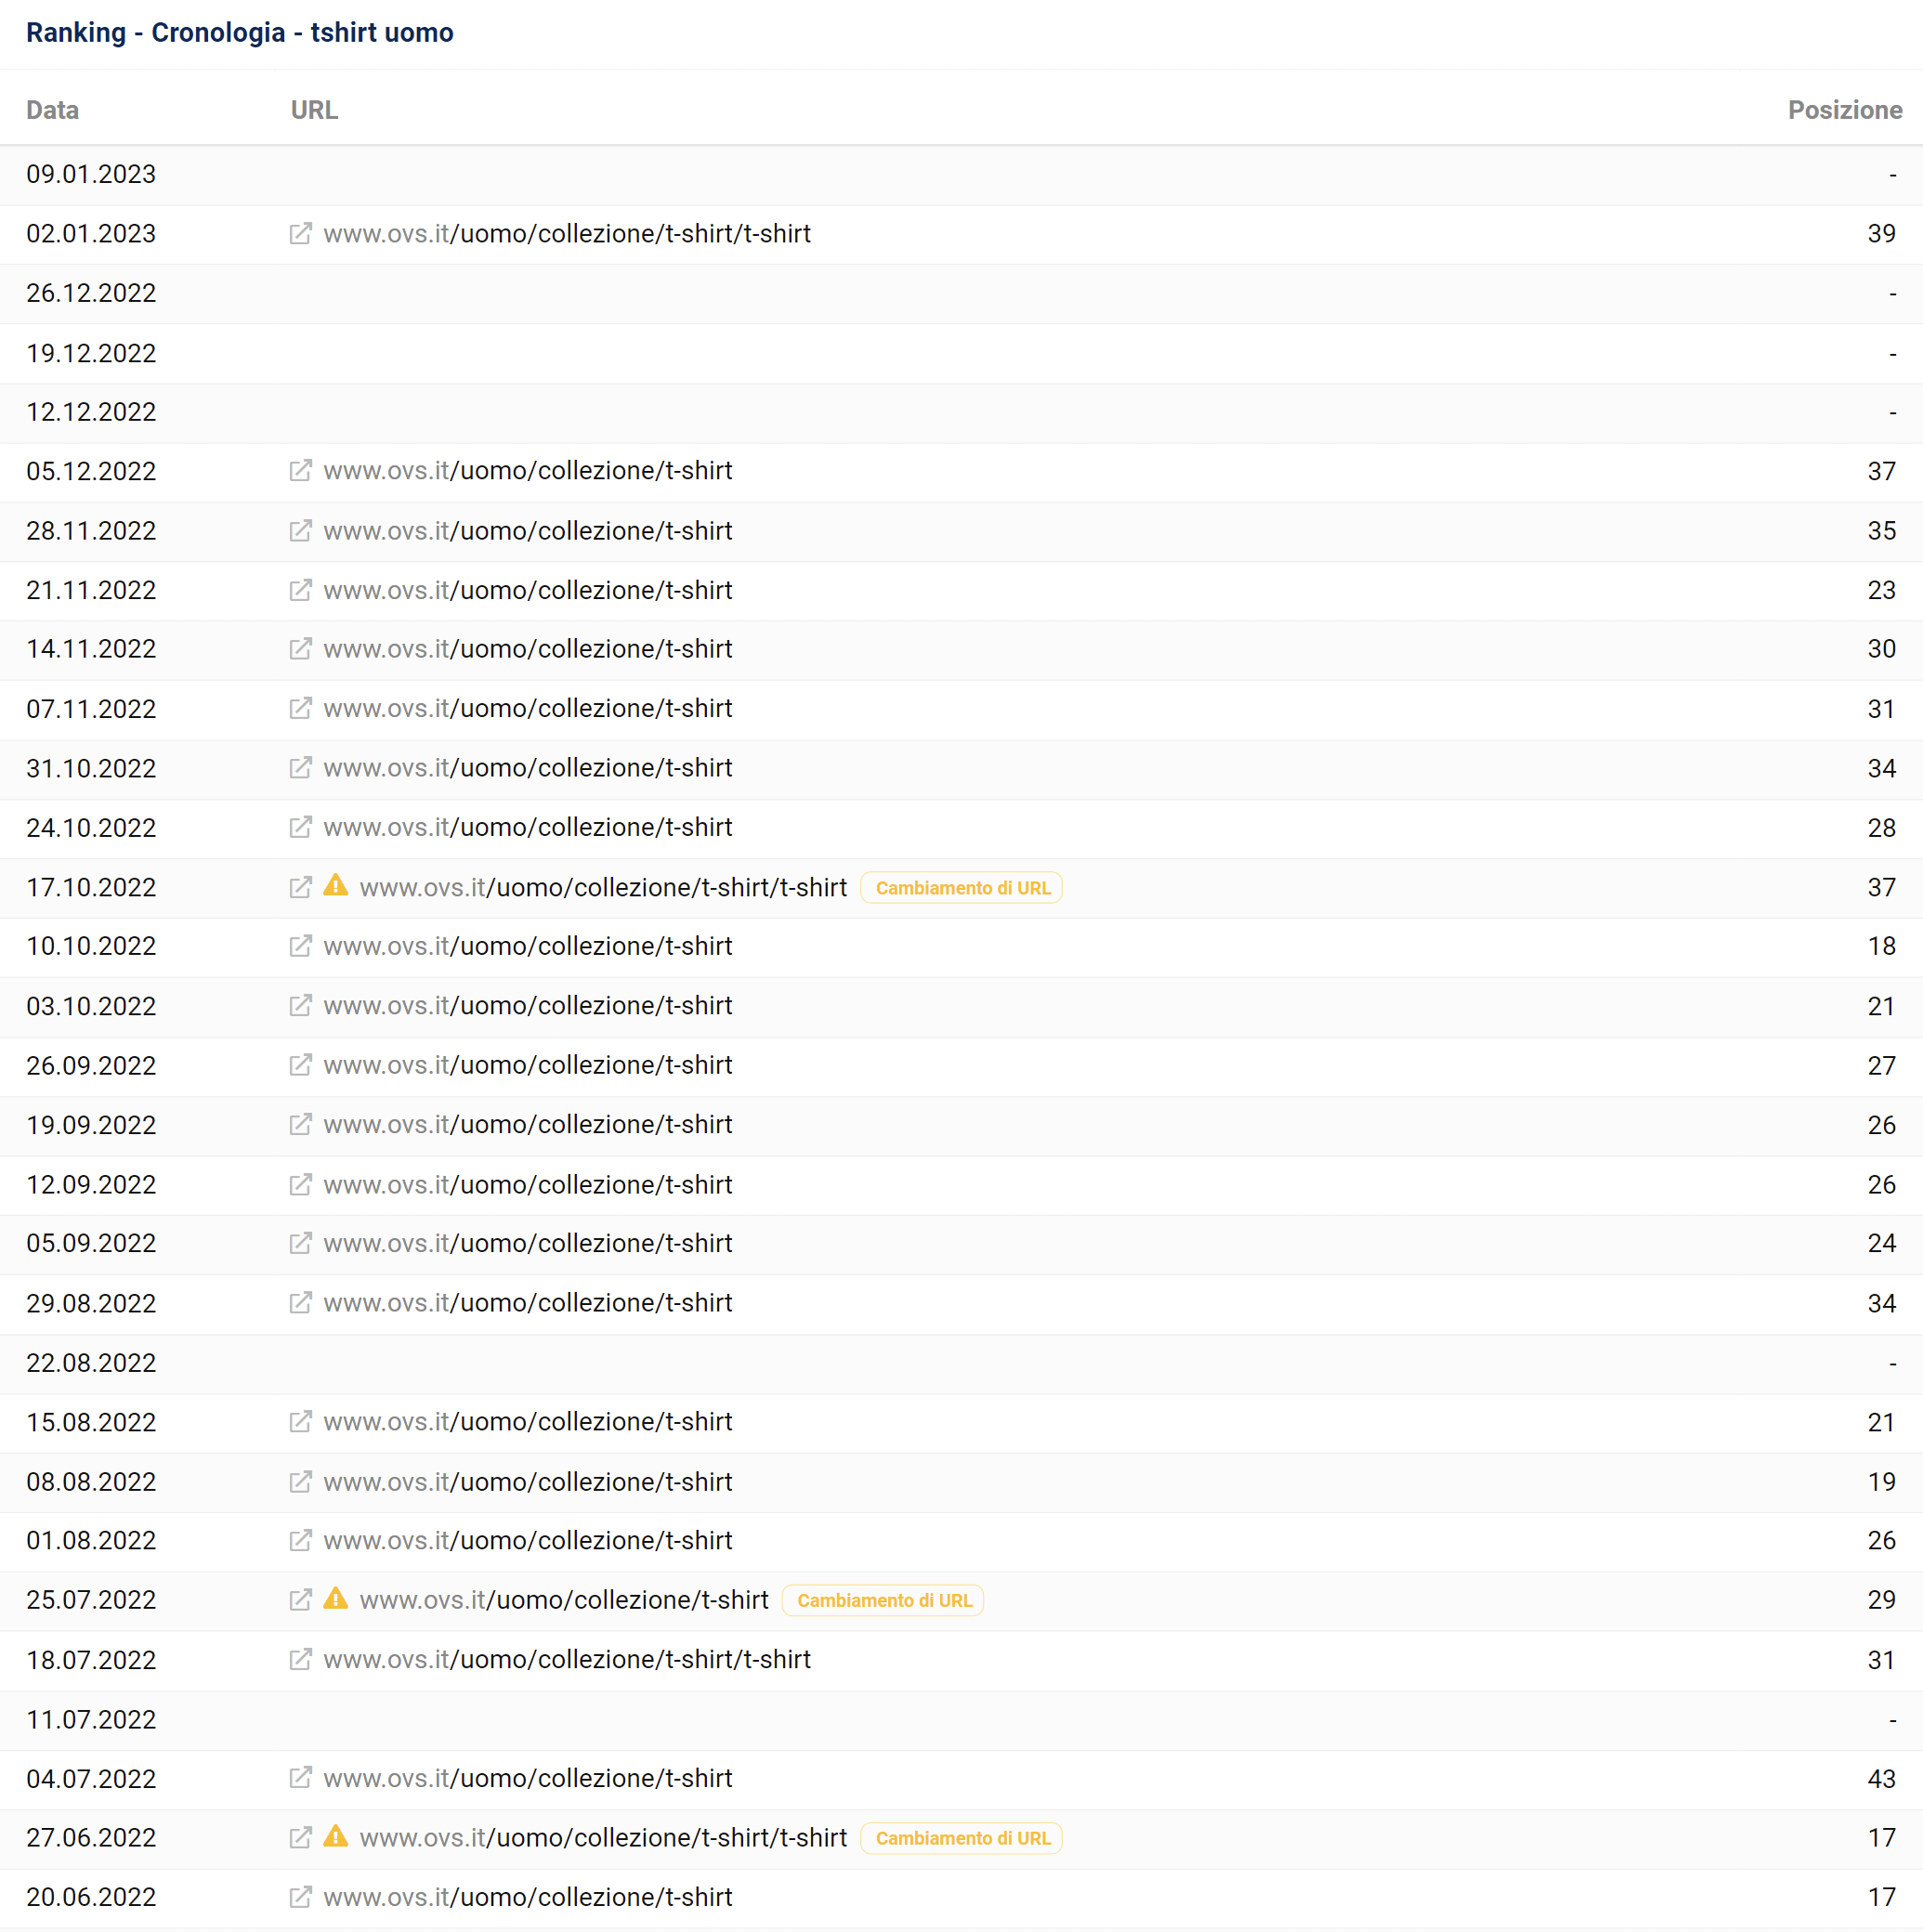
Task: Click position value 18 in 10.10.2022 row
Action: click(1881, 946)
